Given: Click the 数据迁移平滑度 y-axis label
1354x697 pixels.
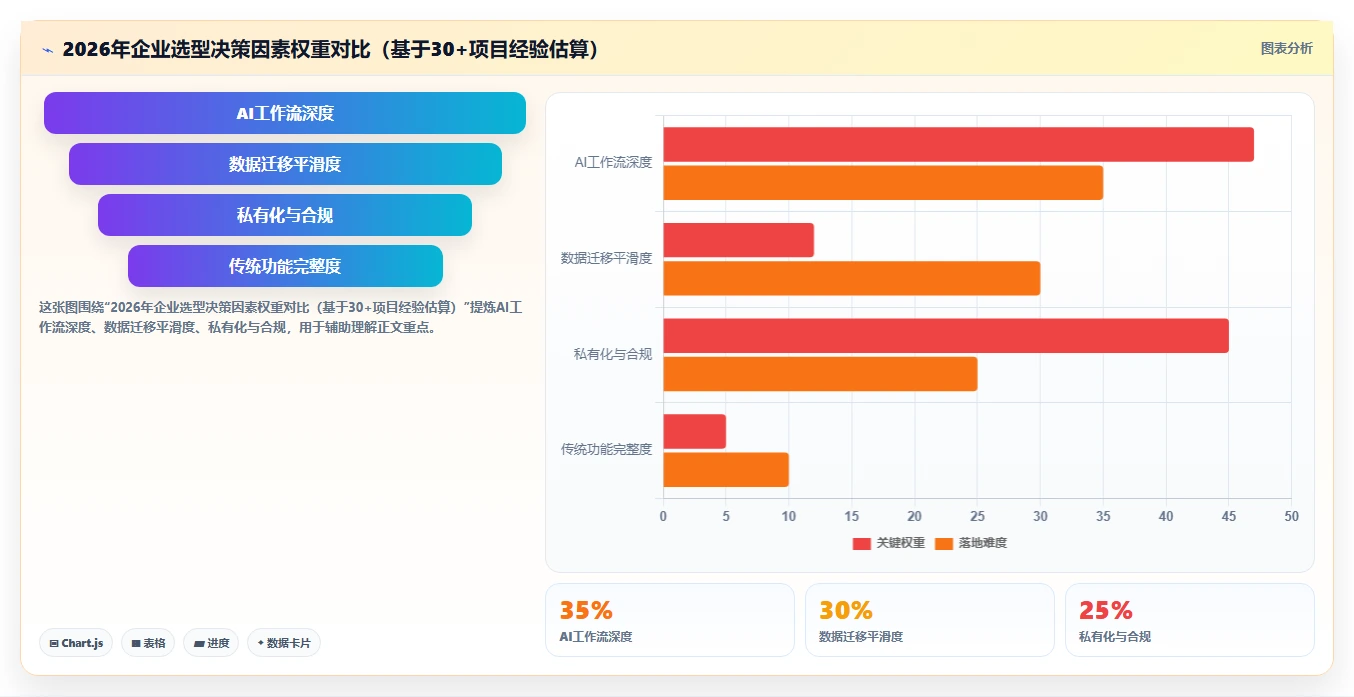Looking at the screenshot, I should [606, 258].
